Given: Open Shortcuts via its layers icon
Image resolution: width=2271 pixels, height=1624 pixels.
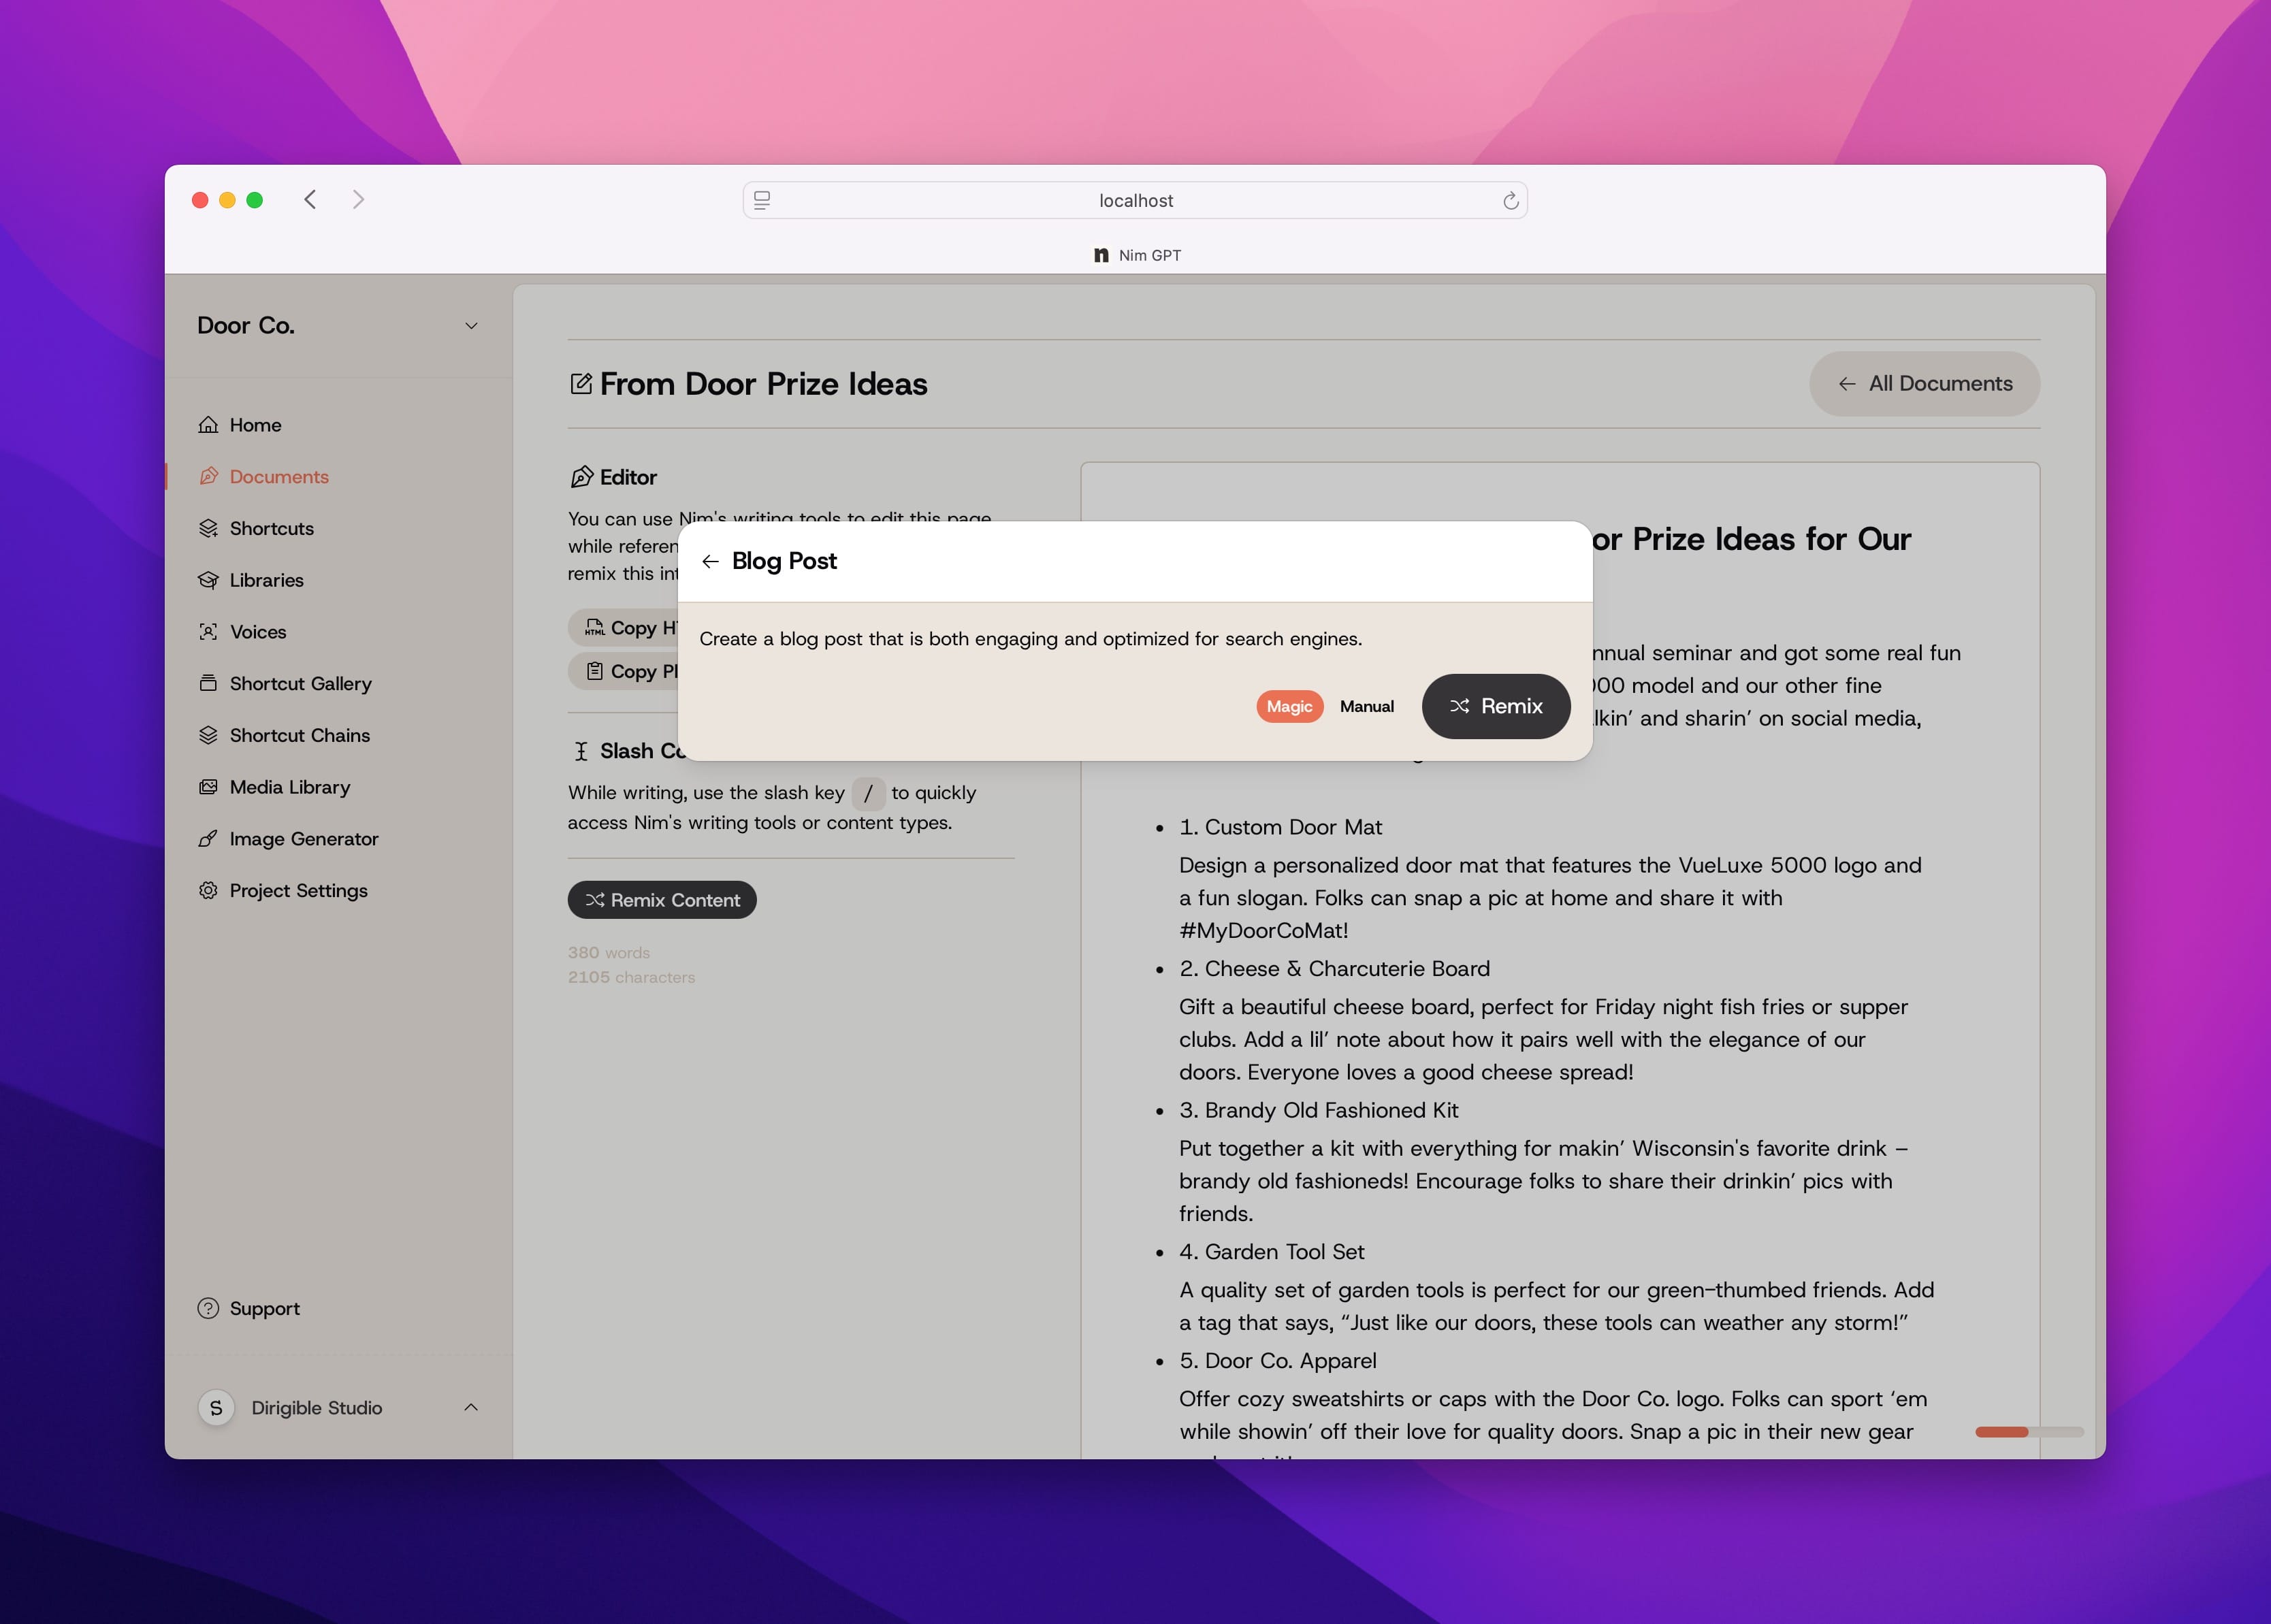Looking at the screenshot, I should tap(208, 528).
